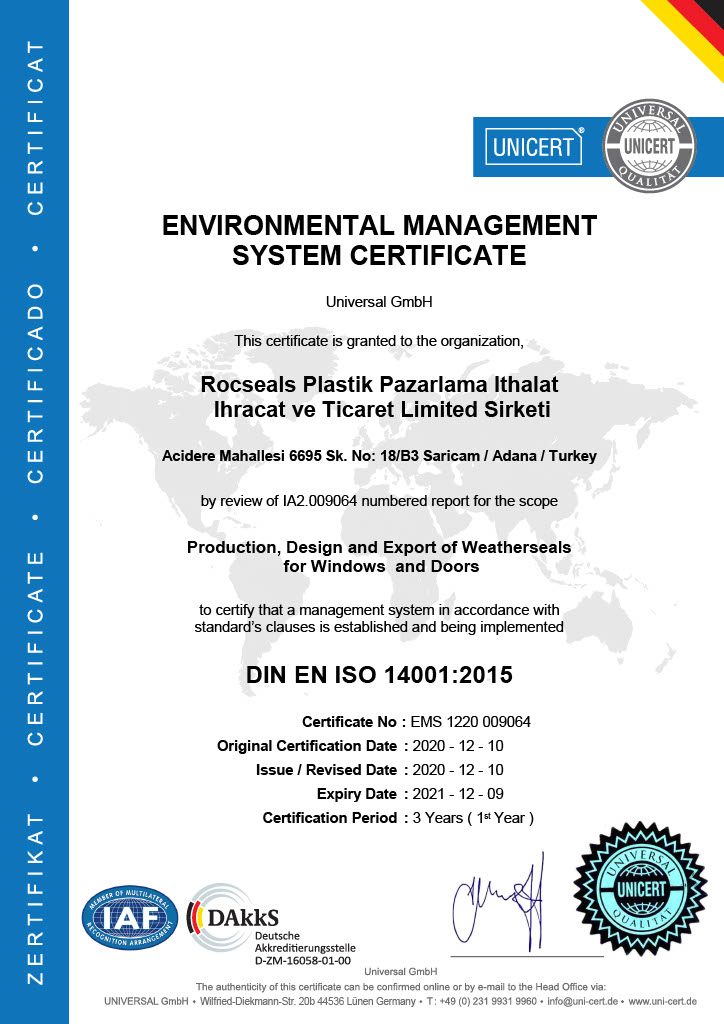Click the IAF member logo
724x1024 pixels.
[130, 918]
